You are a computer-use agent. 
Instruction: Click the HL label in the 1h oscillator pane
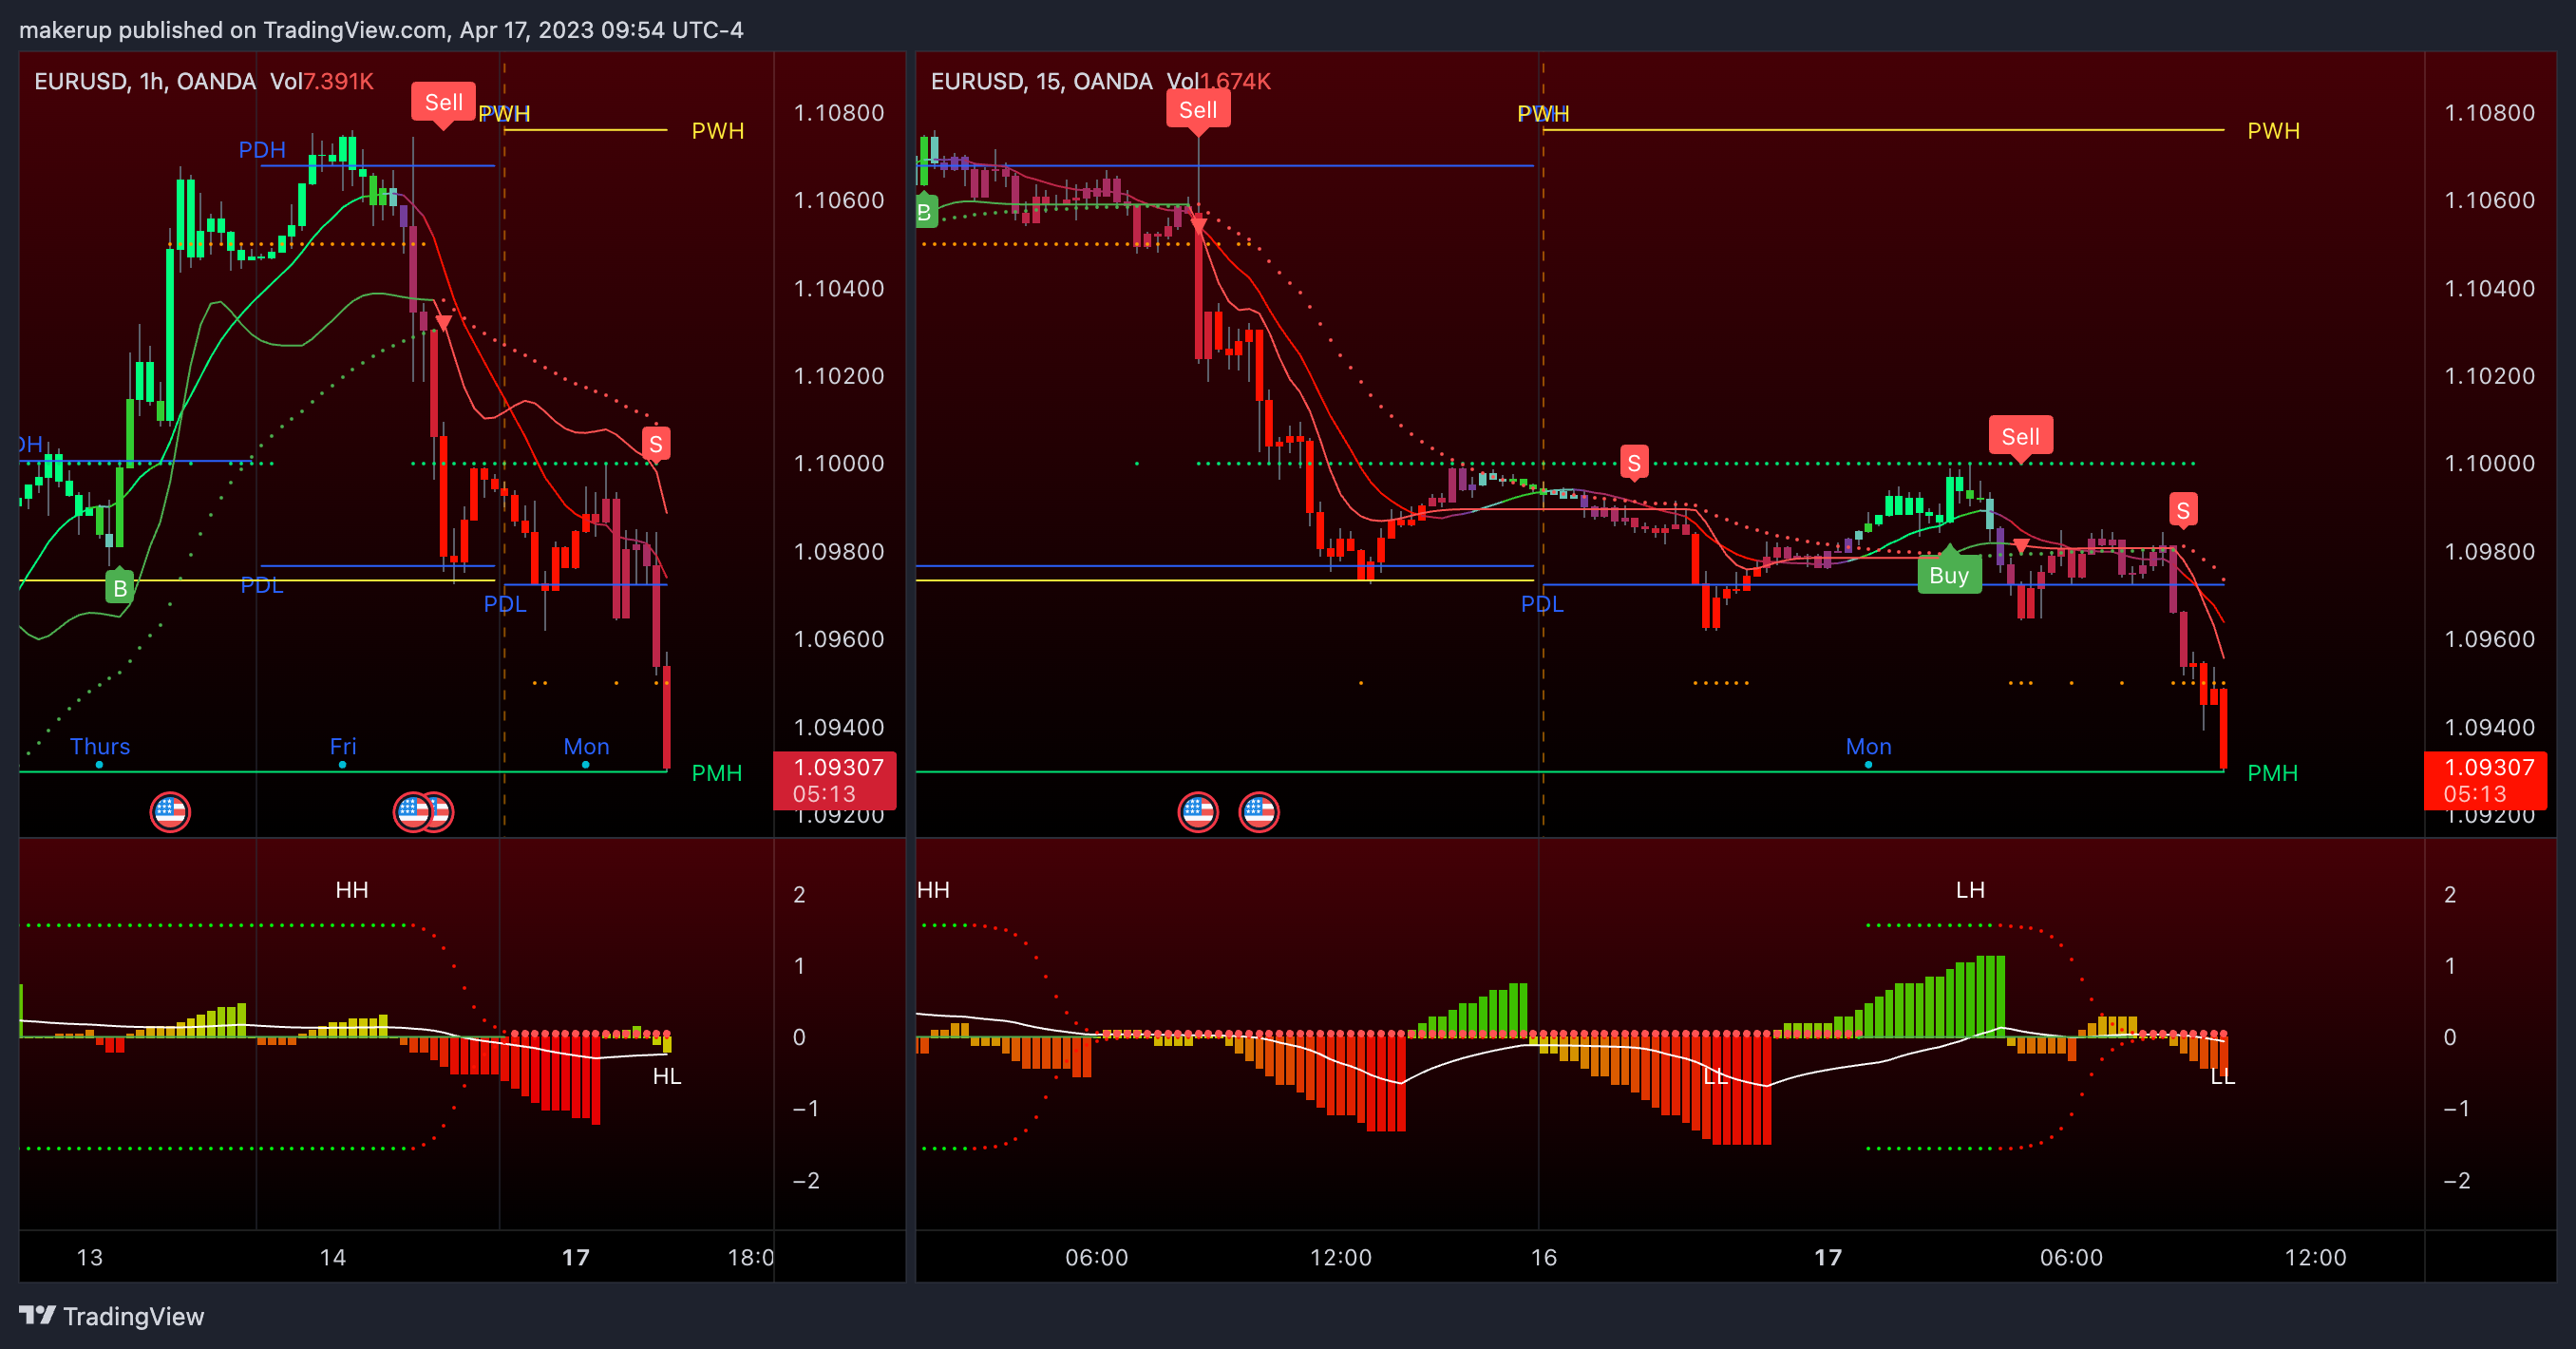(x=667, y=1076)
